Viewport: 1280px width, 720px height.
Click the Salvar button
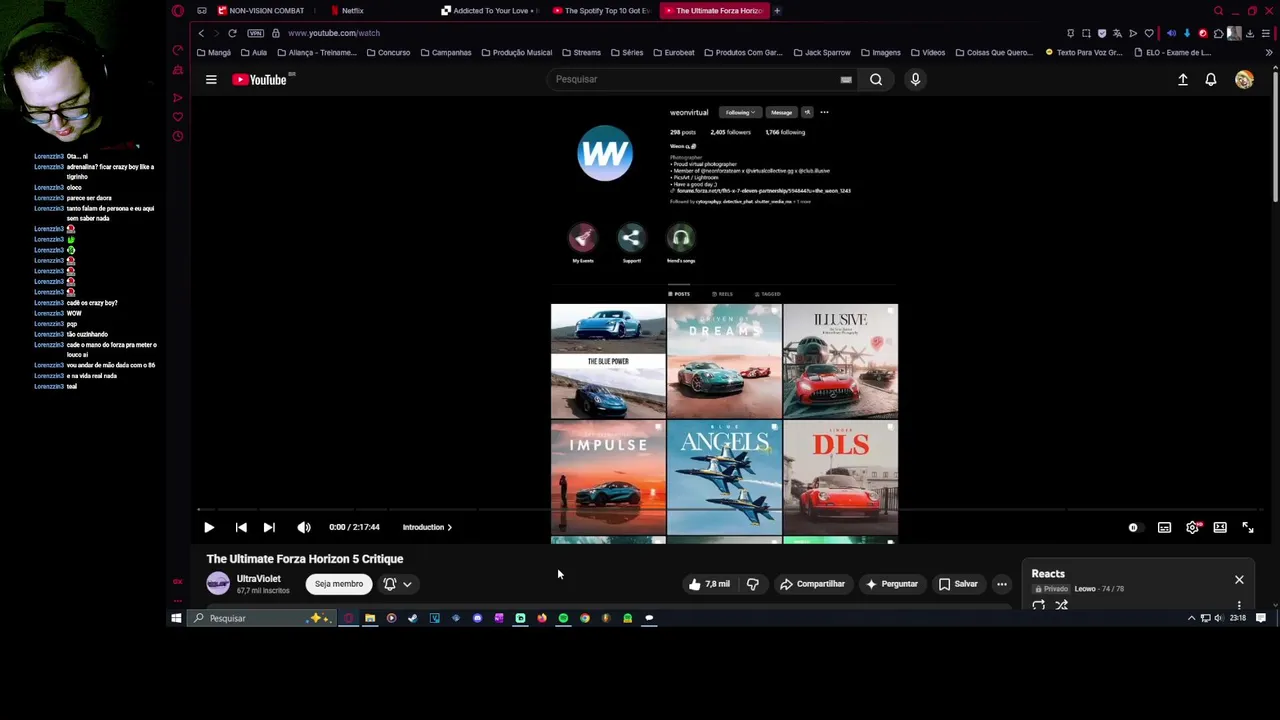tap(958, 584)
